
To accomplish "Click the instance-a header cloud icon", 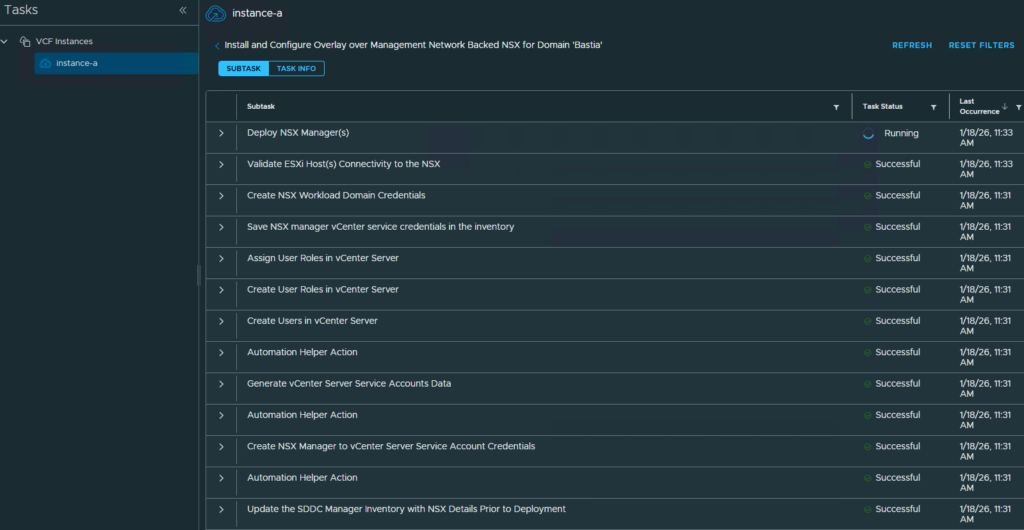I will pos(215,14).
